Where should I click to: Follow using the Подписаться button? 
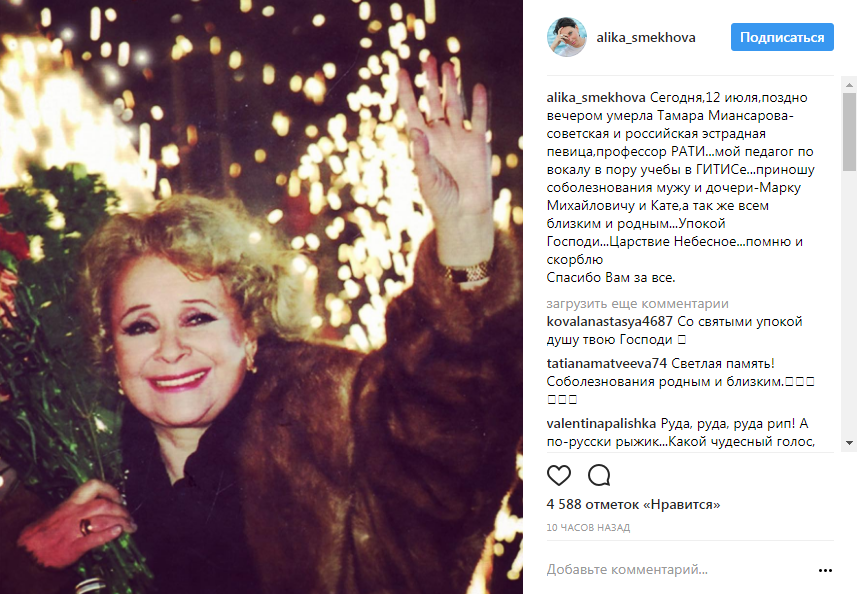pos(782,37)
